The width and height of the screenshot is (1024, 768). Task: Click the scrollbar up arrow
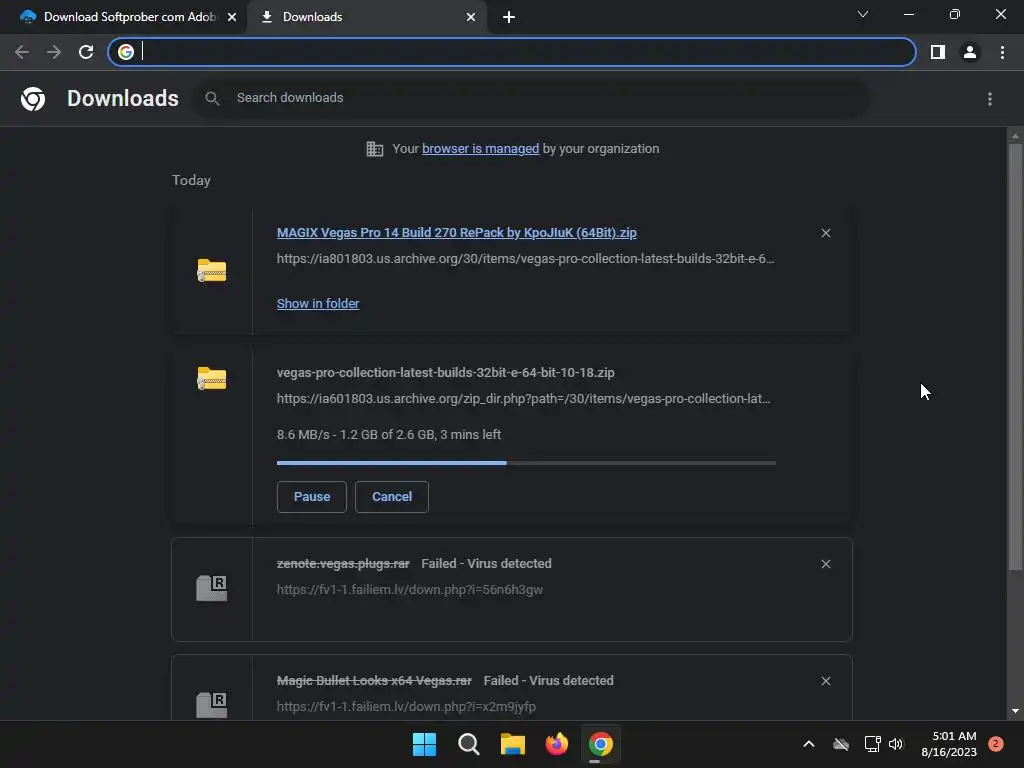[1015, 136]
